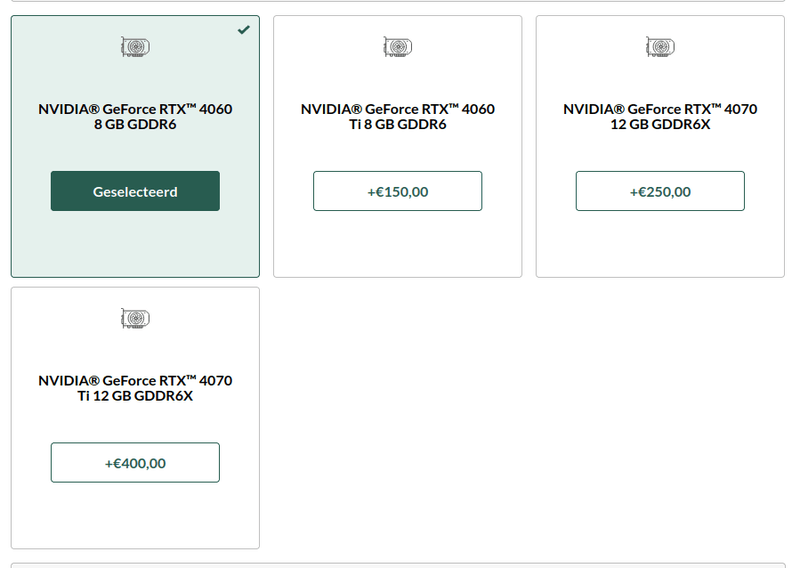Pick the +€250,00 upgrade button
The image size is (800, 568).
click(660, 191)
